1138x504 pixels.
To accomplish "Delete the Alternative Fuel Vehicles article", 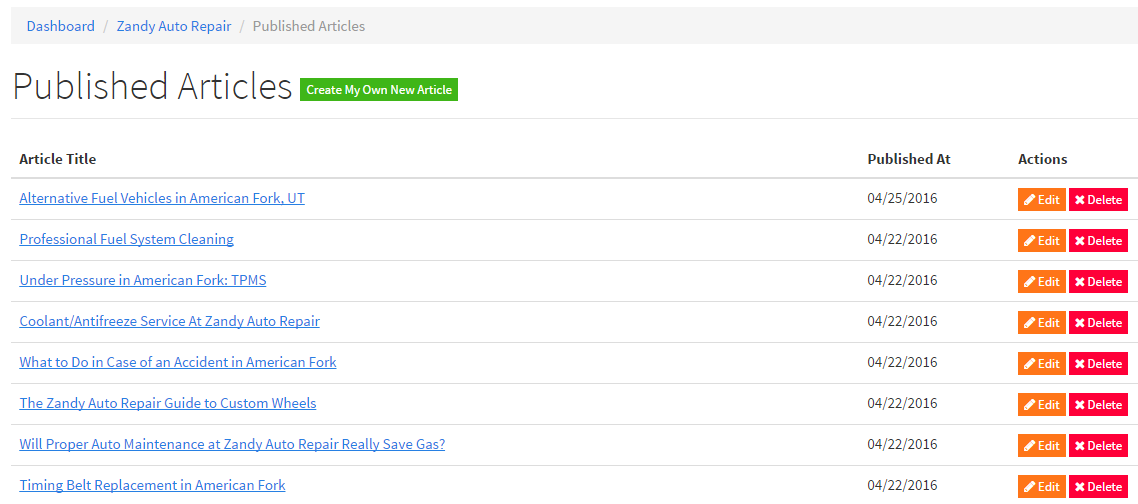I will coord(1098,200).
